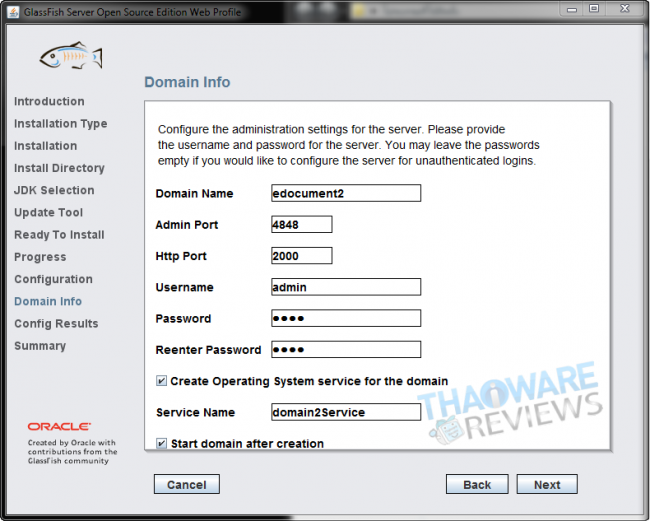Edit the Admin Port field
This screenshot has width=650, height=521.
tap(301, 224)
